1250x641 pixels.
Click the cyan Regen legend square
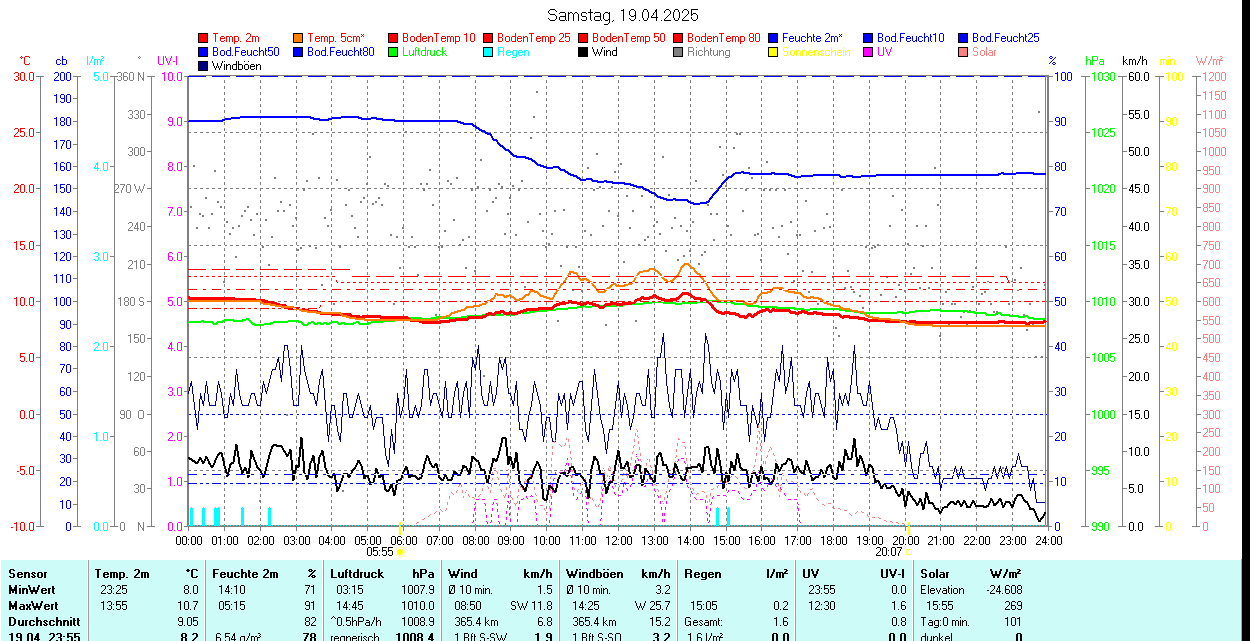coord(489,52)
